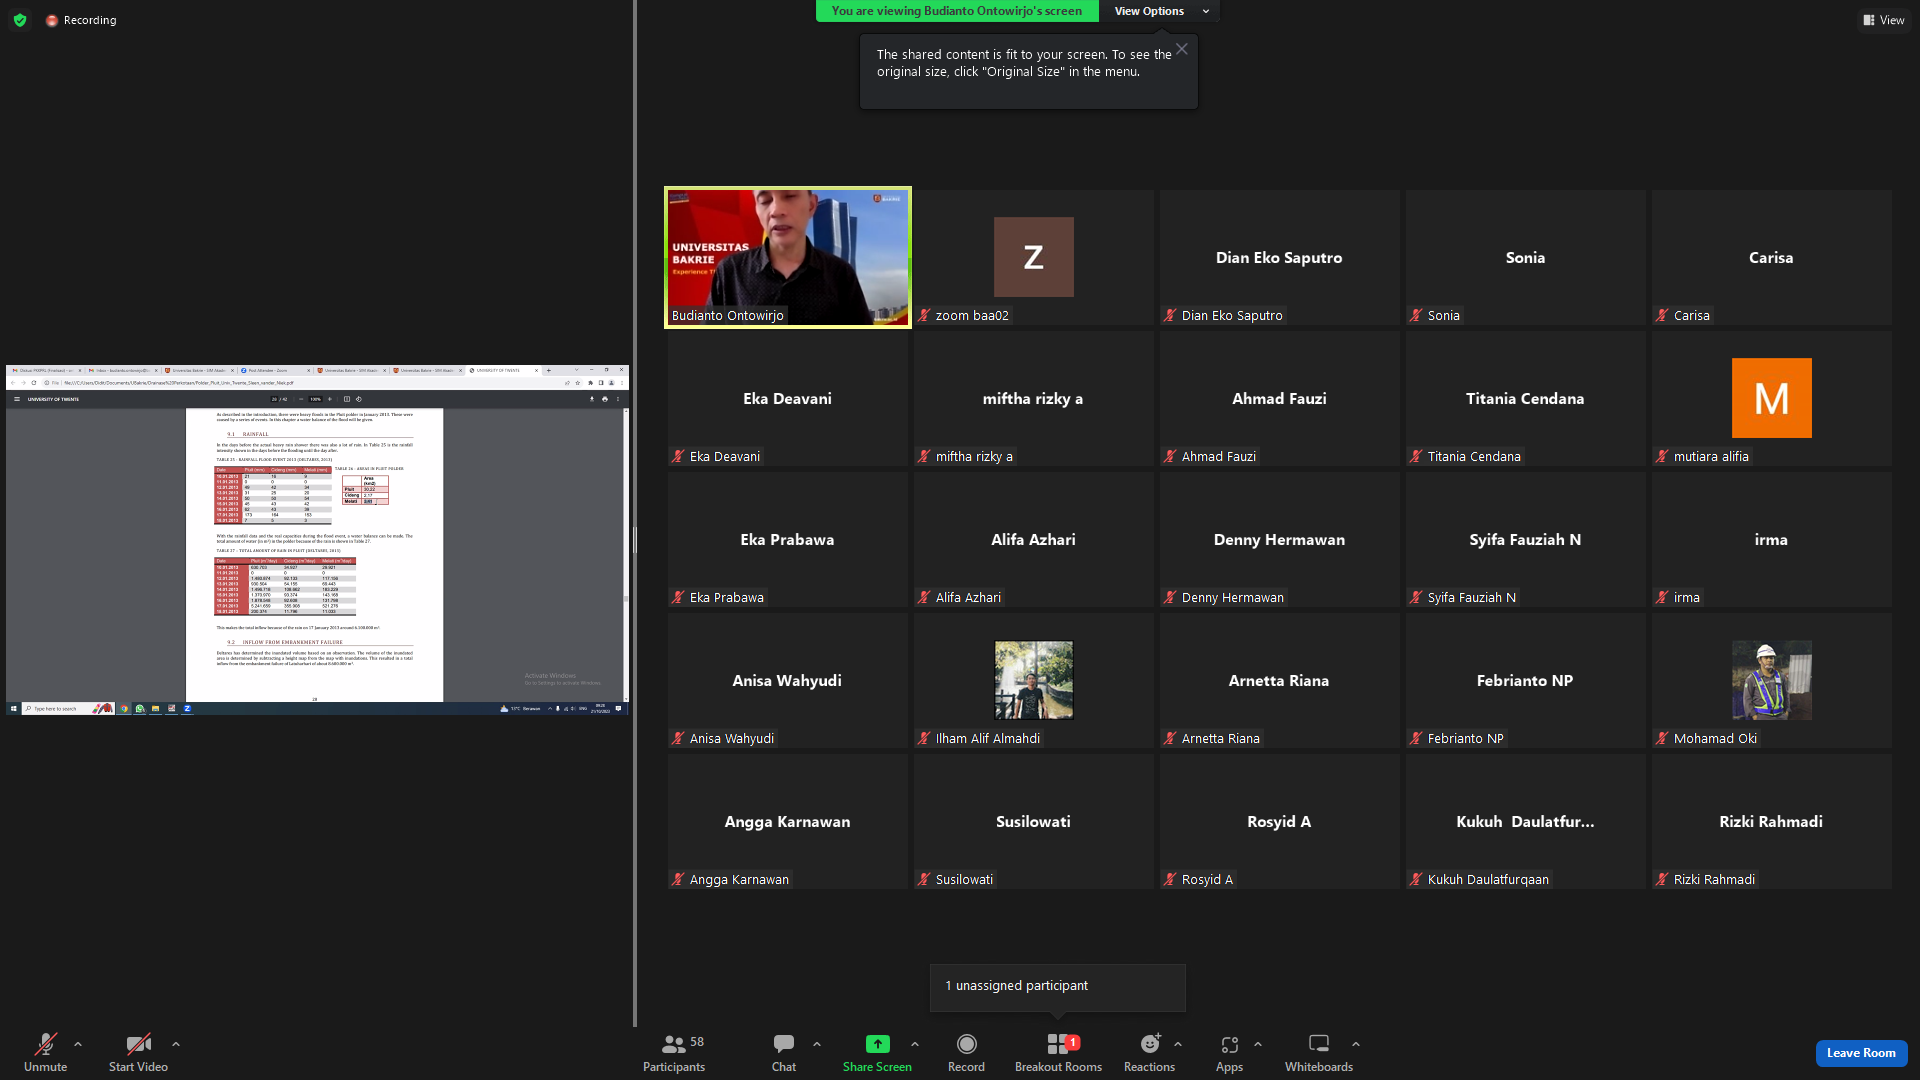Click Mohamad Oki's profile photo
The image size is (1920, 1080).
1772,680
